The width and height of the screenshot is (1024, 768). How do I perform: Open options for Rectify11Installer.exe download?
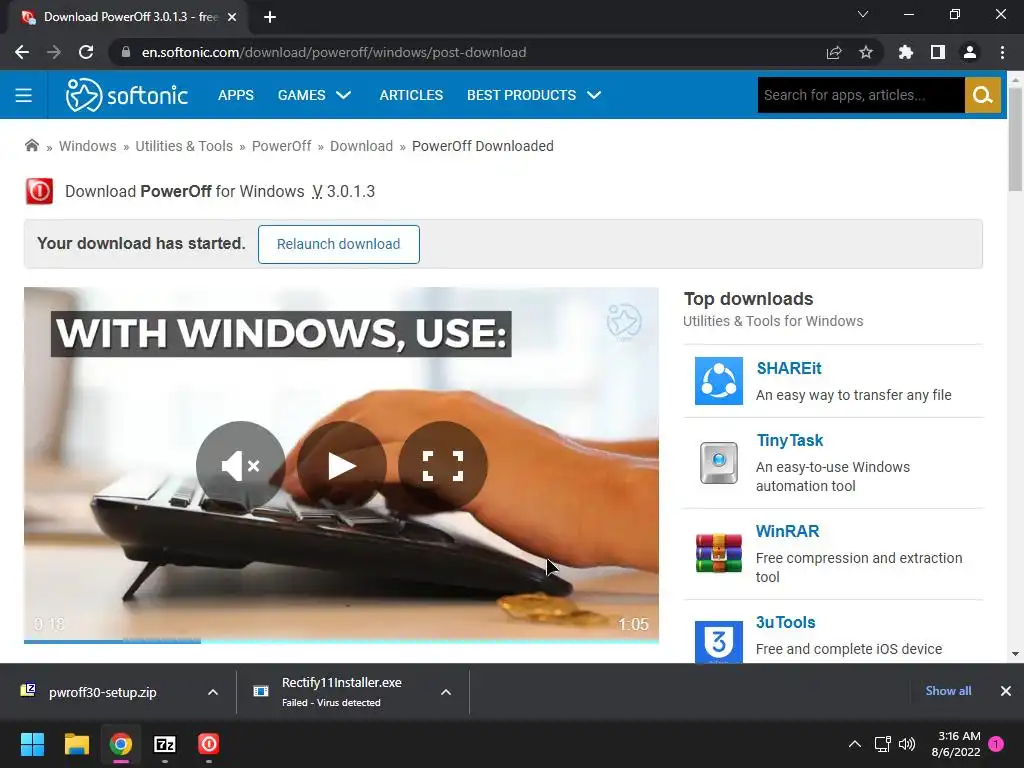tap(446, 692)
